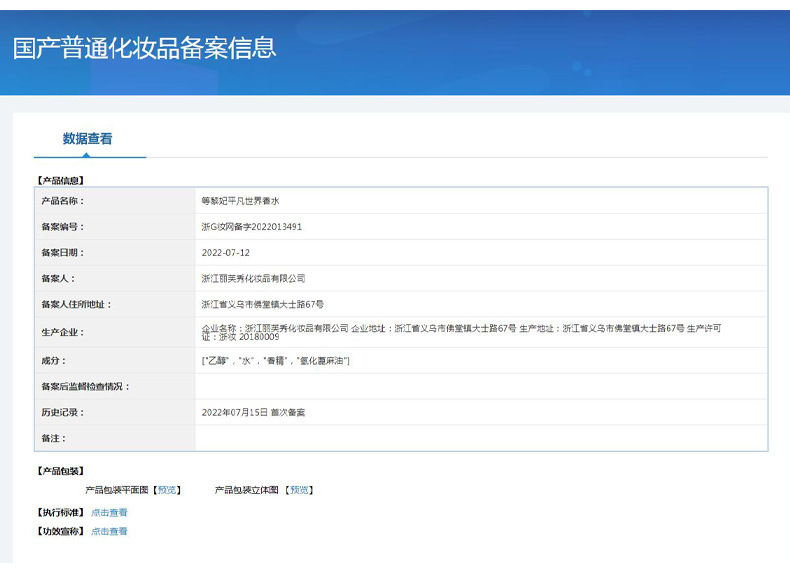Click the 产品名称 row label
790x582 pixels.
tap(63, 201)
